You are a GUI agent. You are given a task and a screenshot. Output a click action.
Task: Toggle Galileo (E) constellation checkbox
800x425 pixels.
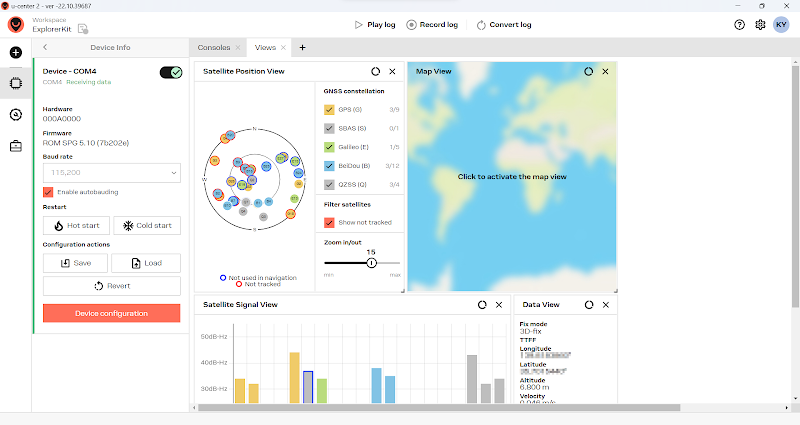329,147
